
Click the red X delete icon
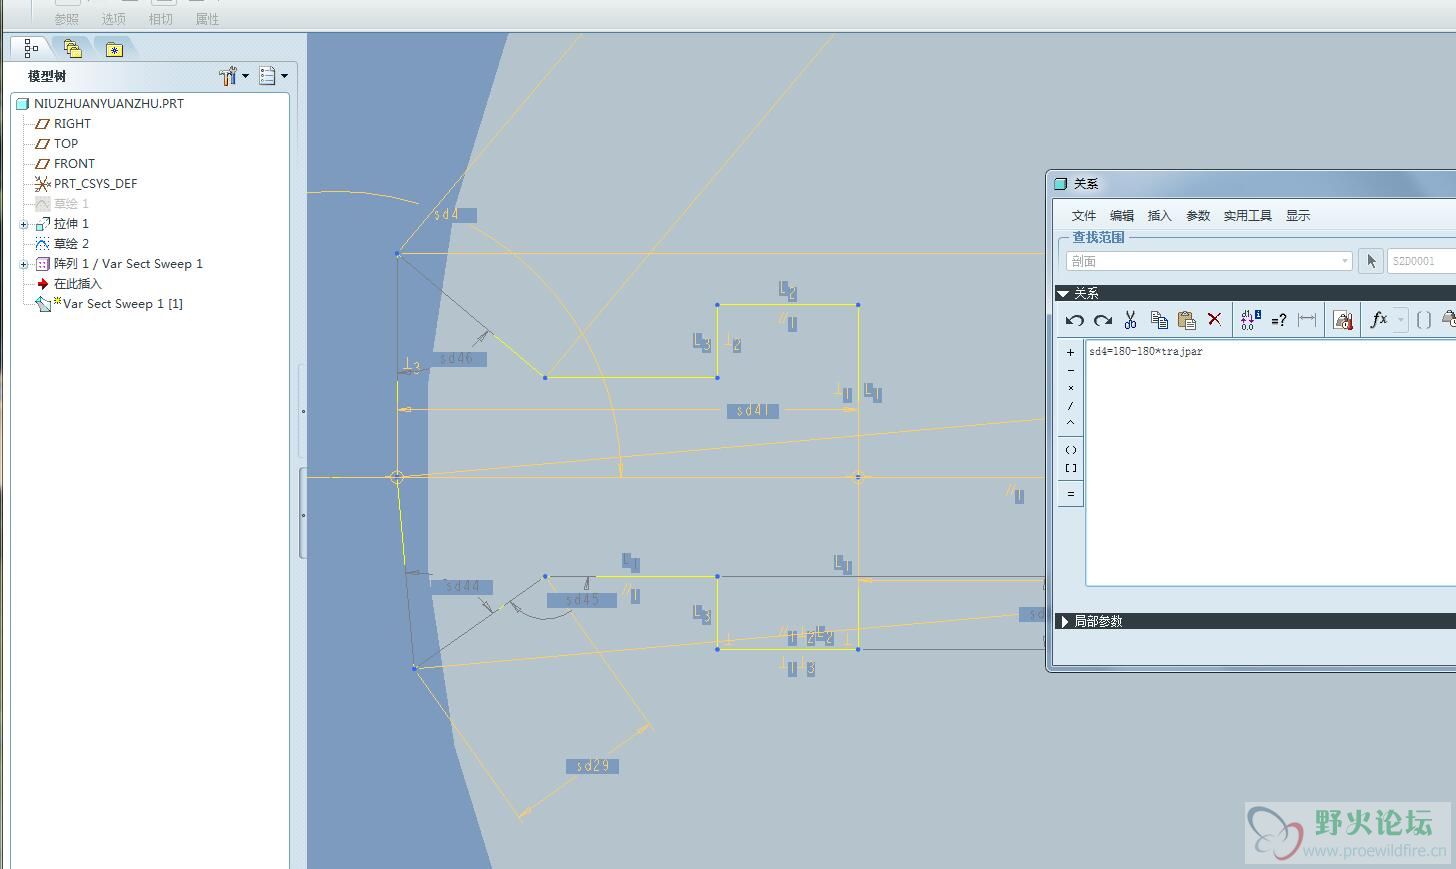pyautogui.click(x=1214, y=319)
